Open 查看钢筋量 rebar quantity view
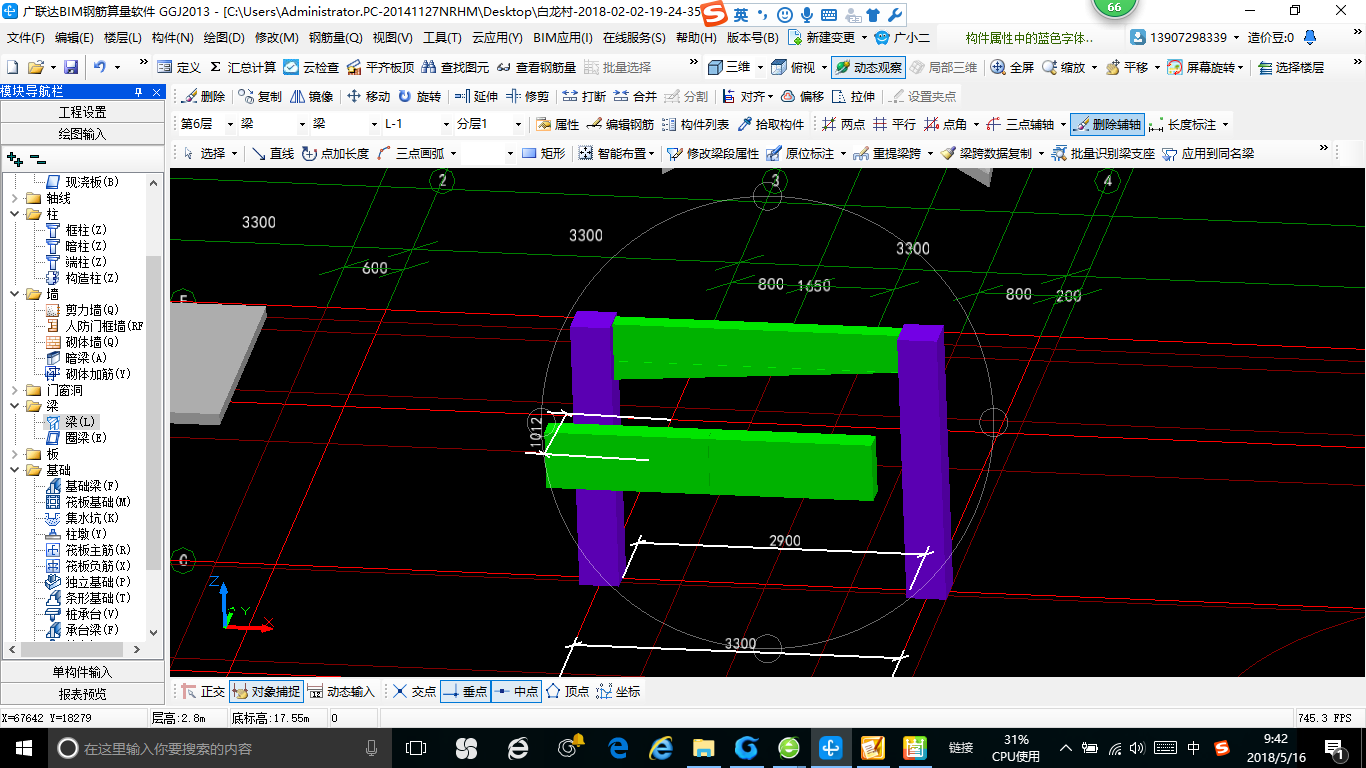The image size is (1366, 768). (x=536, y=67)
